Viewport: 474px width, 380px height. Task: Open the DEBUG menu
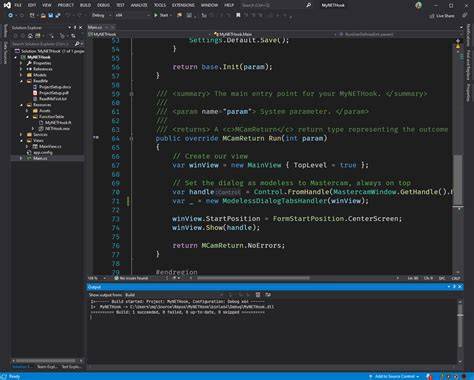(x=103, y=5)
